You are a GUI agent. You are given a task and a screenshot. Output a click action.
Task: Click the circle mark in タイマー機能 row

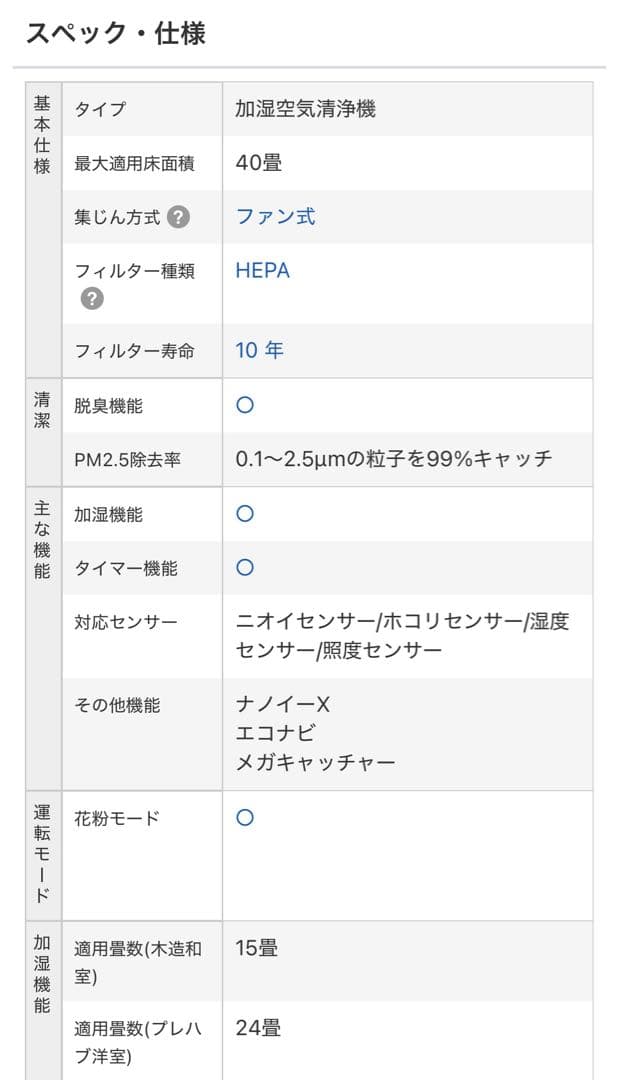(x=245, y=567)
